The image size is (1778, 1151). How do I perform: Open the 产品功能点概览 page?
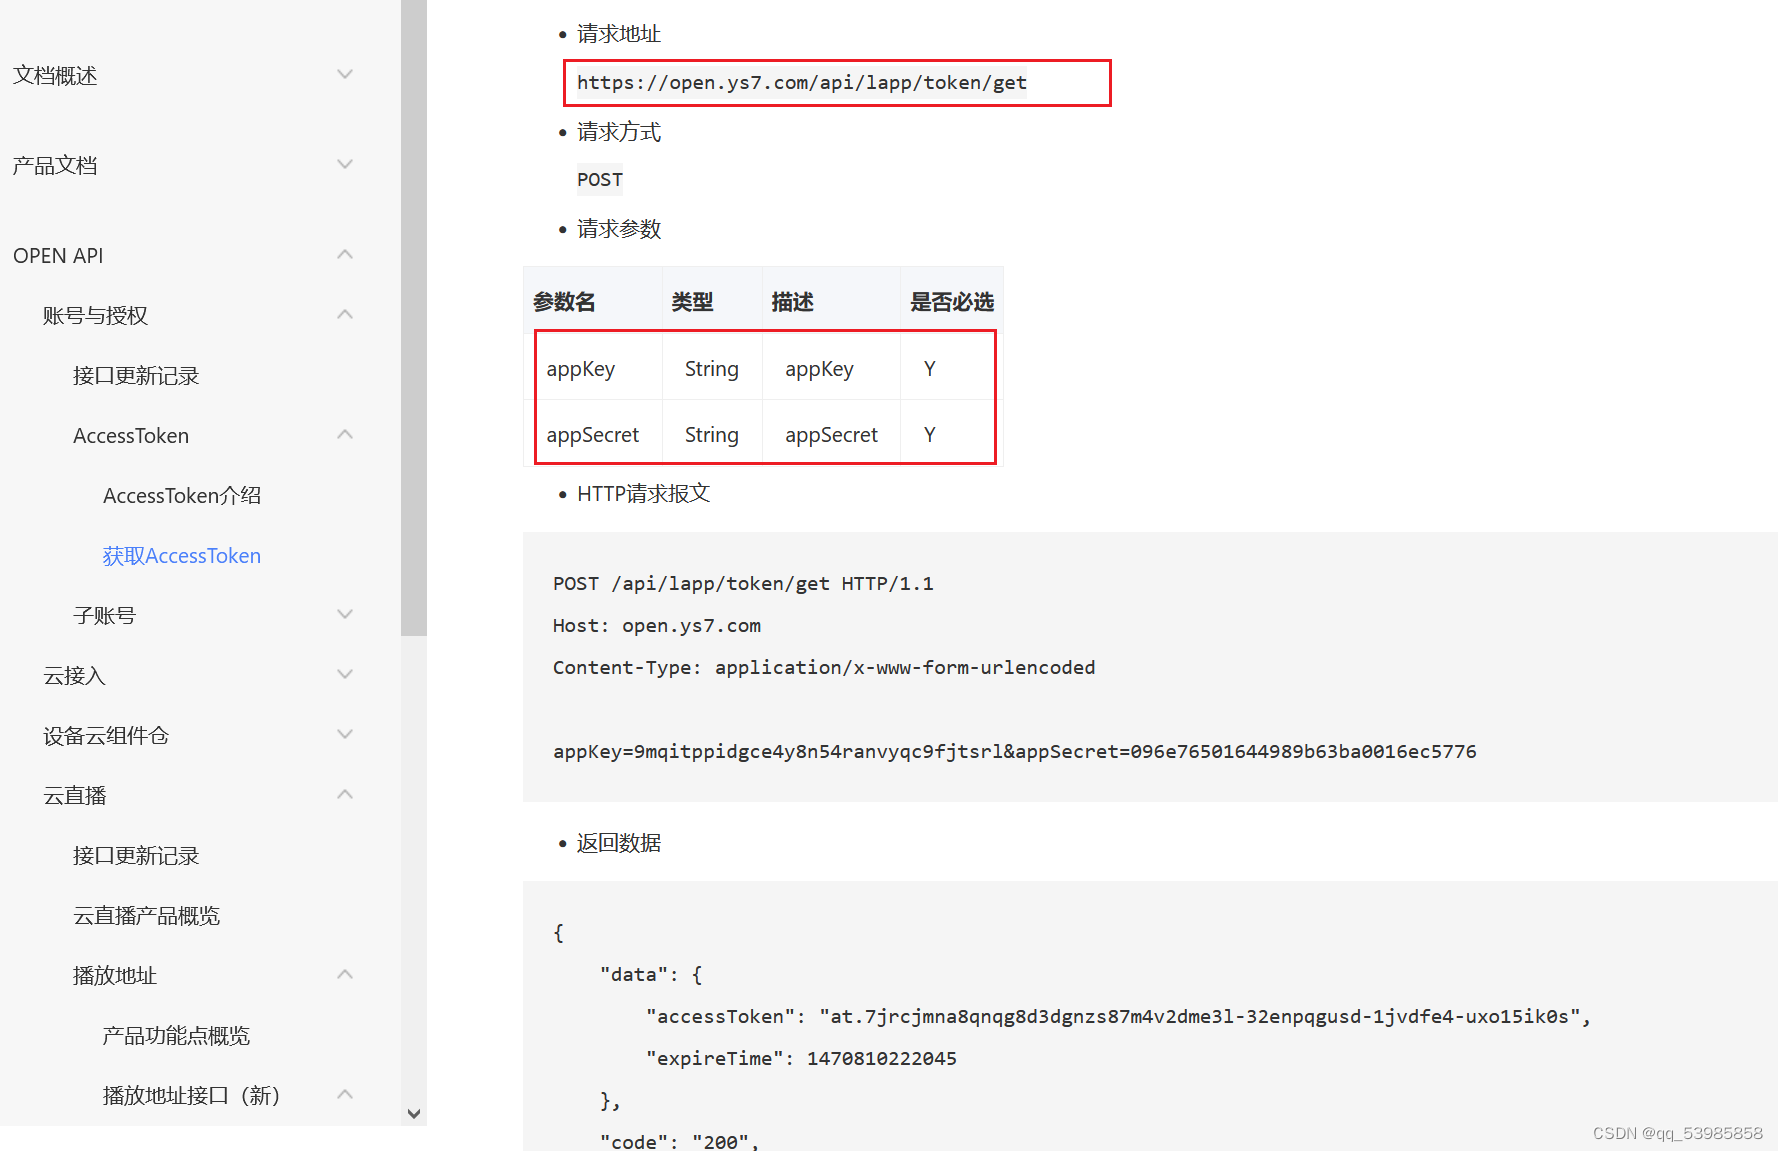[x=175, y=1035]
